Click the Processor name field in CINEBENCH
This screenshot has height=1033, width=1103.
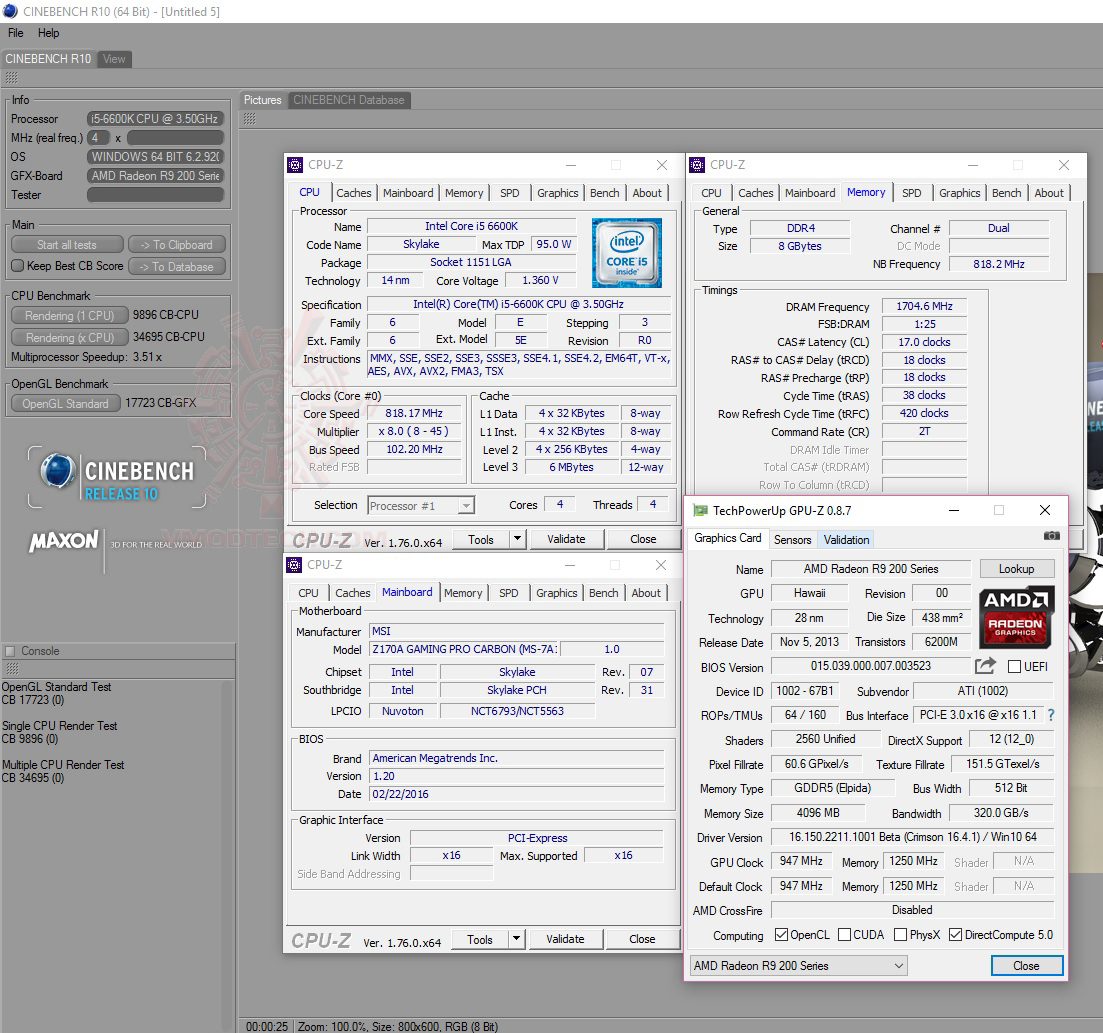pos(155,119)
